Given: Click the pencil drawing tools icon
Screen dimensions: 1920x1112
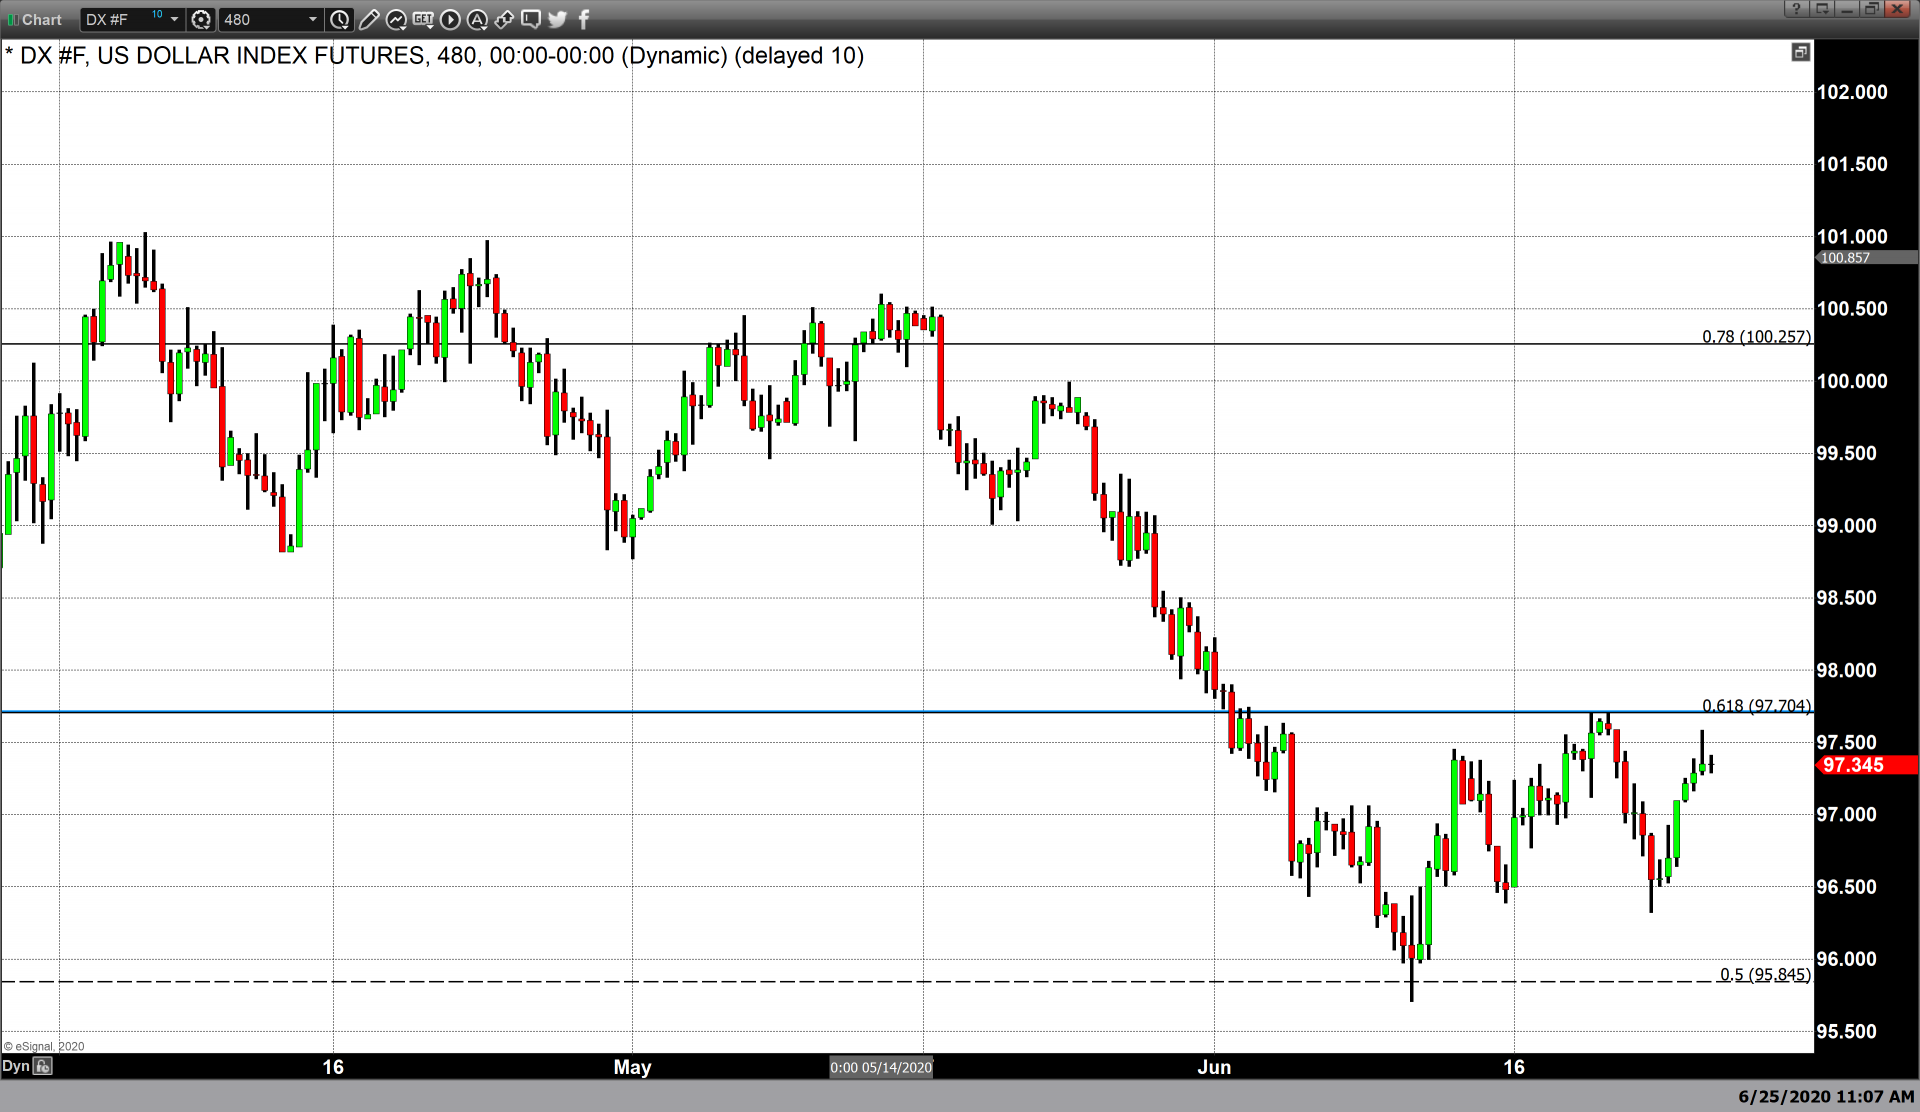Looking at the screenshot, I should coord(368,19).
